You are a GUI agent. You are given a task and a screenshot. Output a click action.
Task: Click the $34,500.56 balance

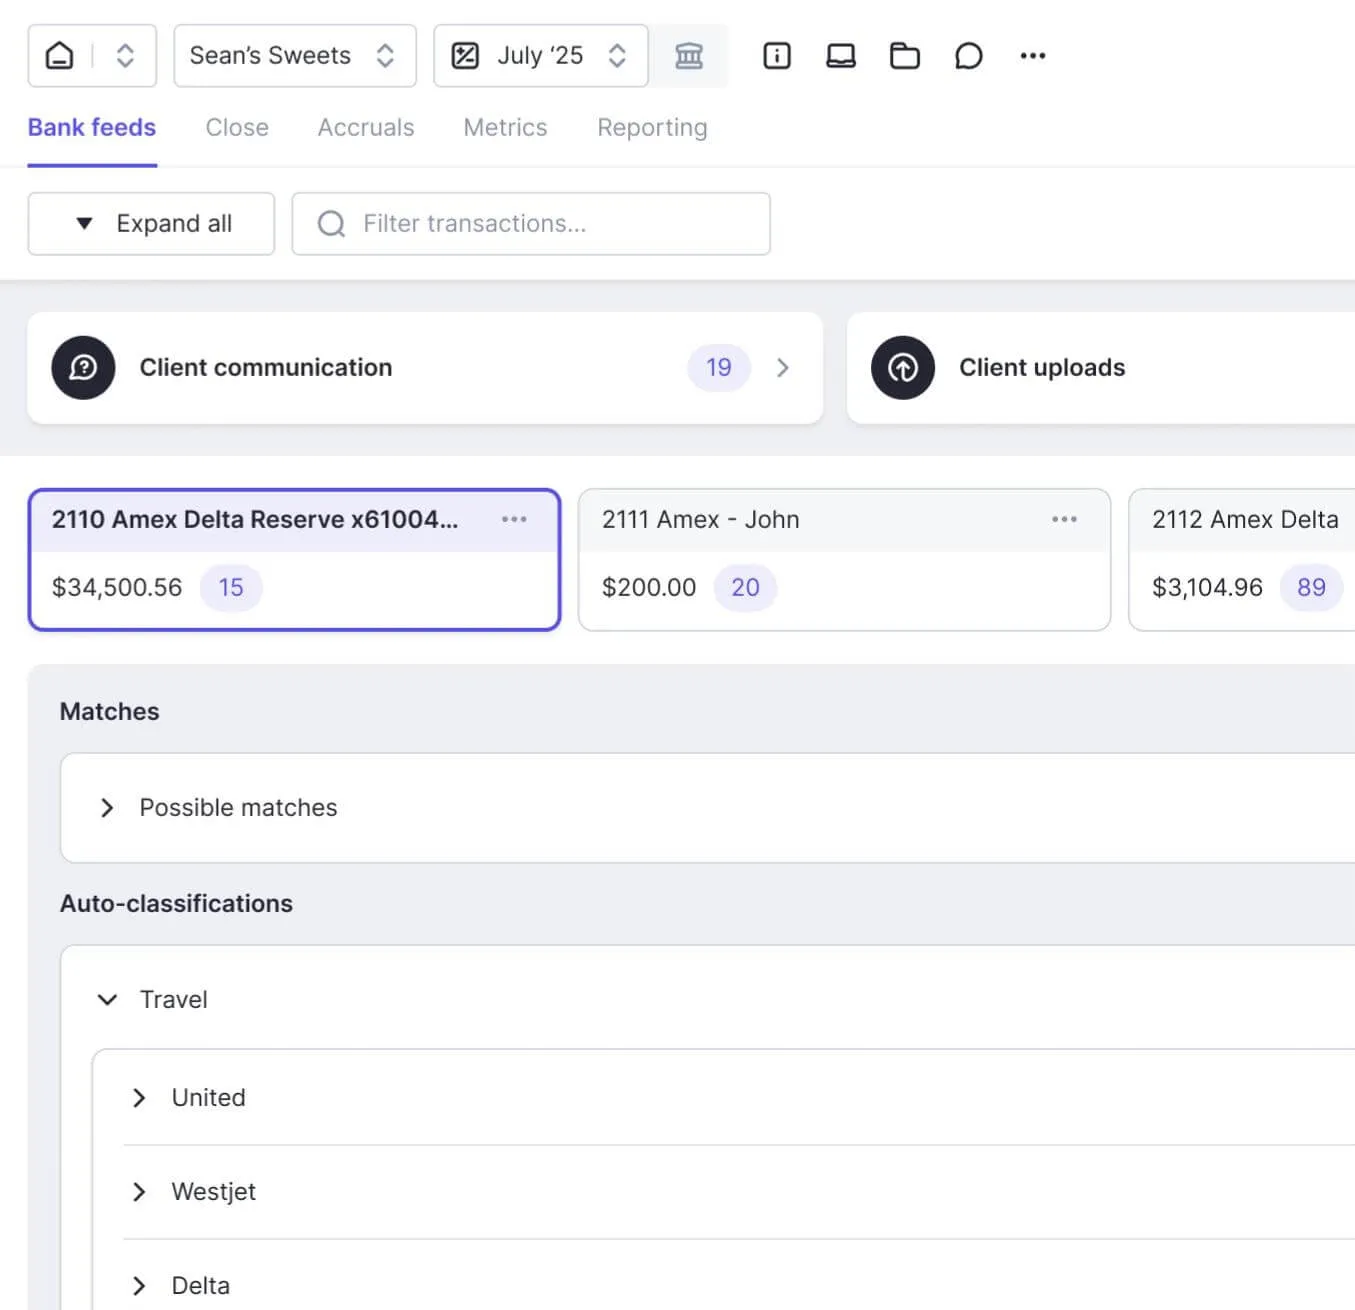(x=117, y=587)
